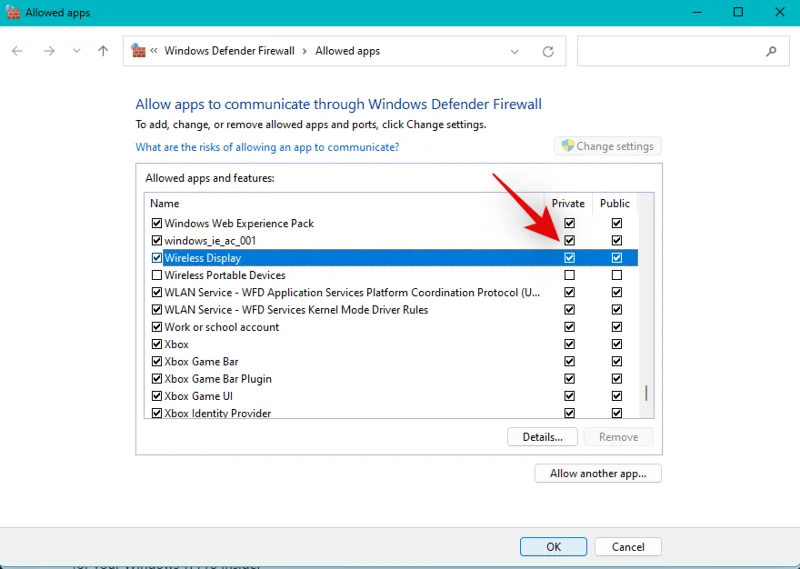Click the Forward navigation arrow
Viewport: 800px width, 569px height.
coord(48,51)
